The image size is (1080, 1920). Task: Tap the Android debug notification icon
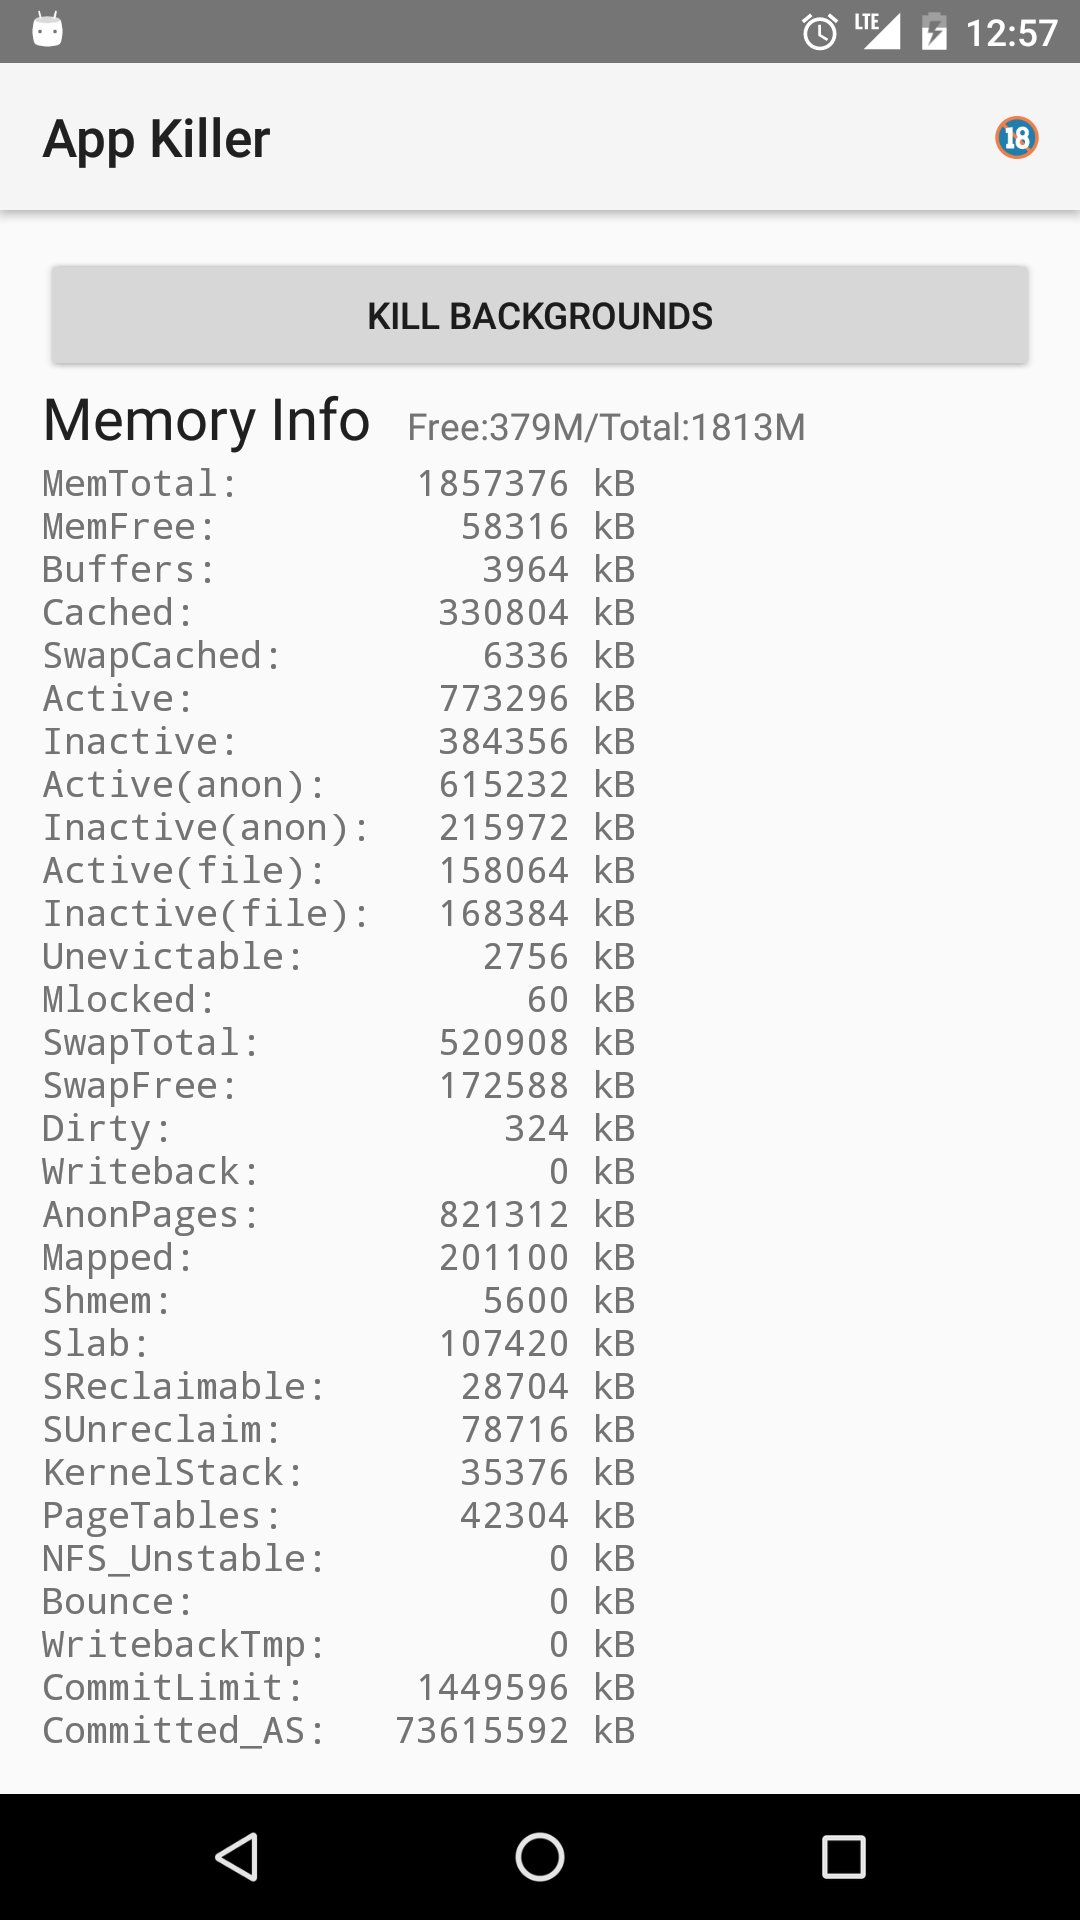(x=47, y=30)
